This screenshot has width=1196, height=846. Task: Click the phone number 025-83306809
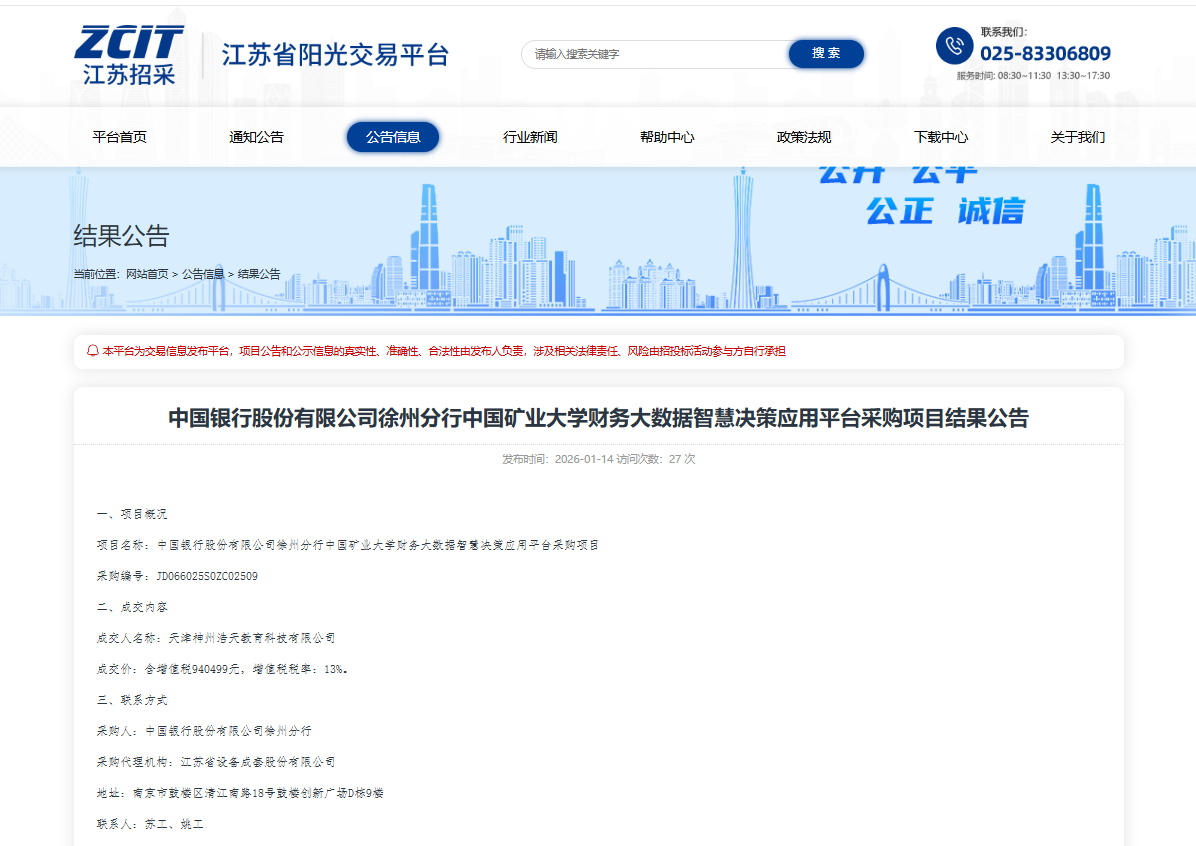tap(1045, 54)
